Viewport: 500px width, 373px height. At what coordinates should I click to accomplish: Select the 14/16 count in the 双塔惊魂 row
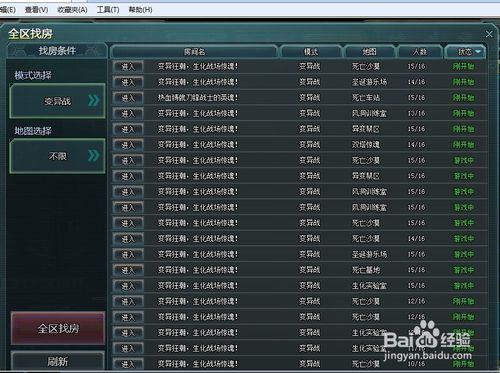click(x=416, y=145)
